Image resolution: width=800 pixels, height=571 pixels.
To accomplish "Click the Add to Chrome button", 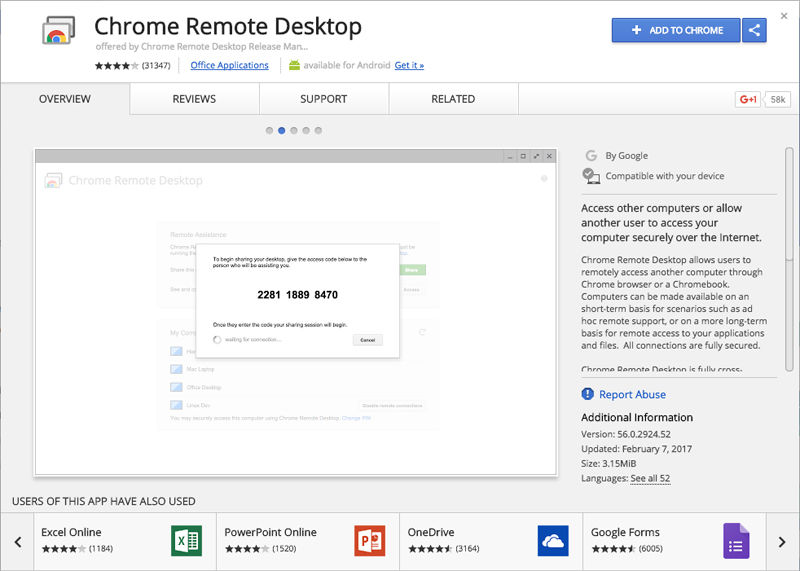I will [676, 30].
